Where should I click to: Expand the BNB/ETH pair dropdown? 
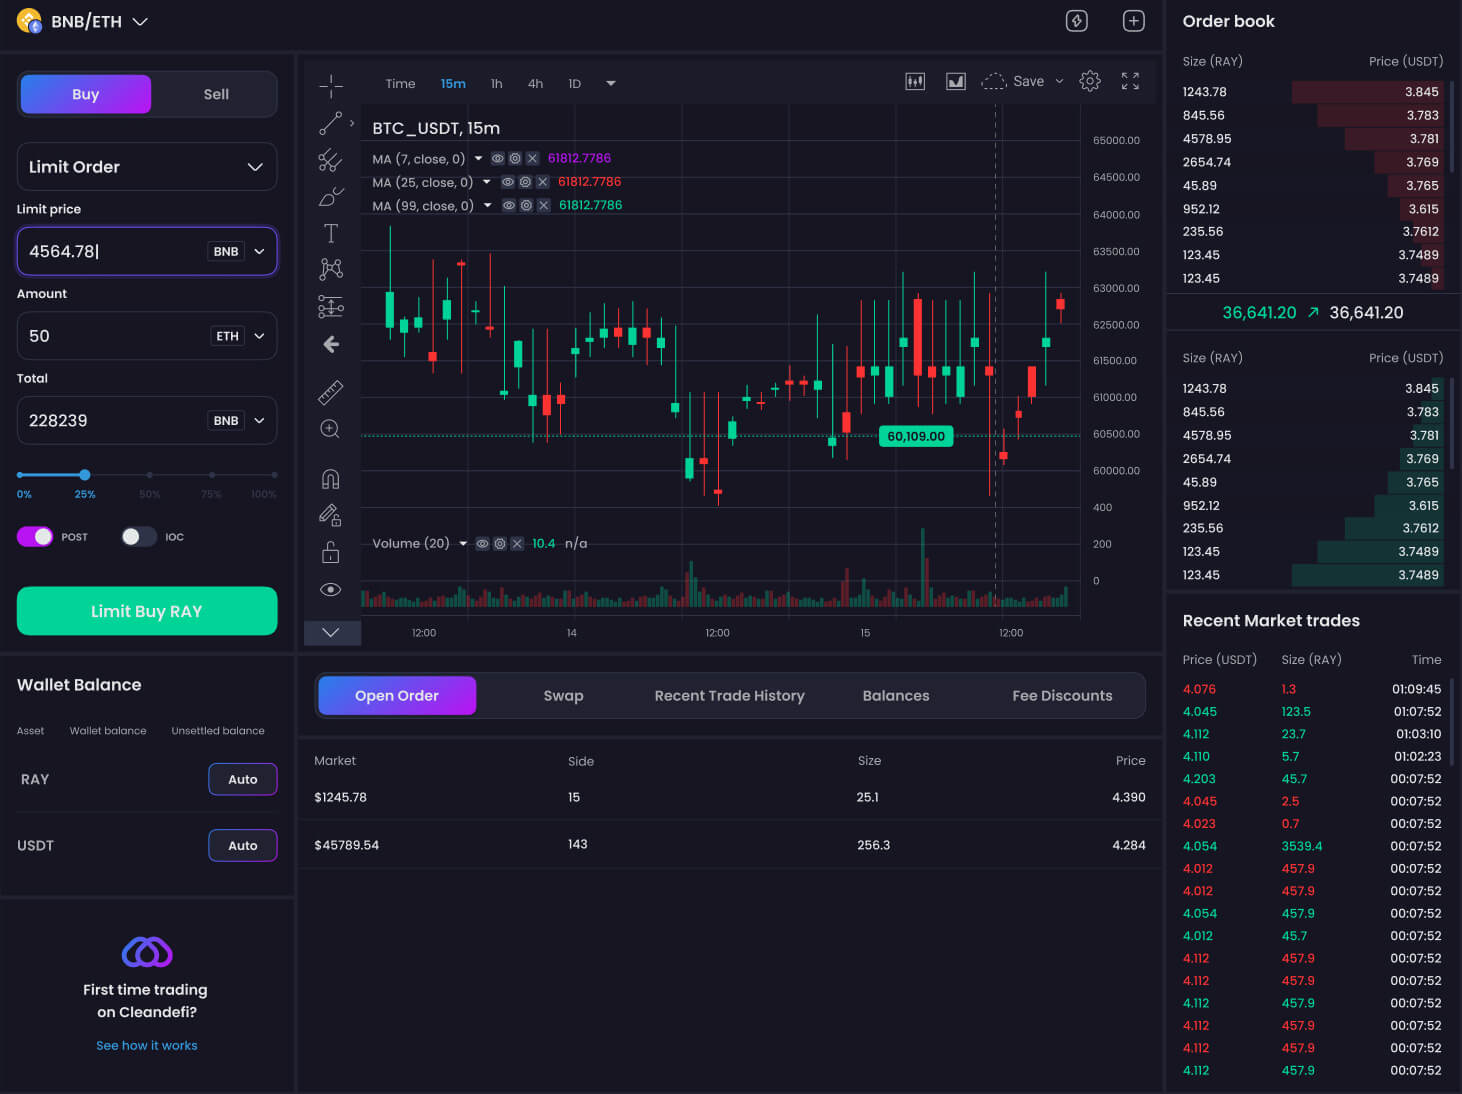click(140, 22)
